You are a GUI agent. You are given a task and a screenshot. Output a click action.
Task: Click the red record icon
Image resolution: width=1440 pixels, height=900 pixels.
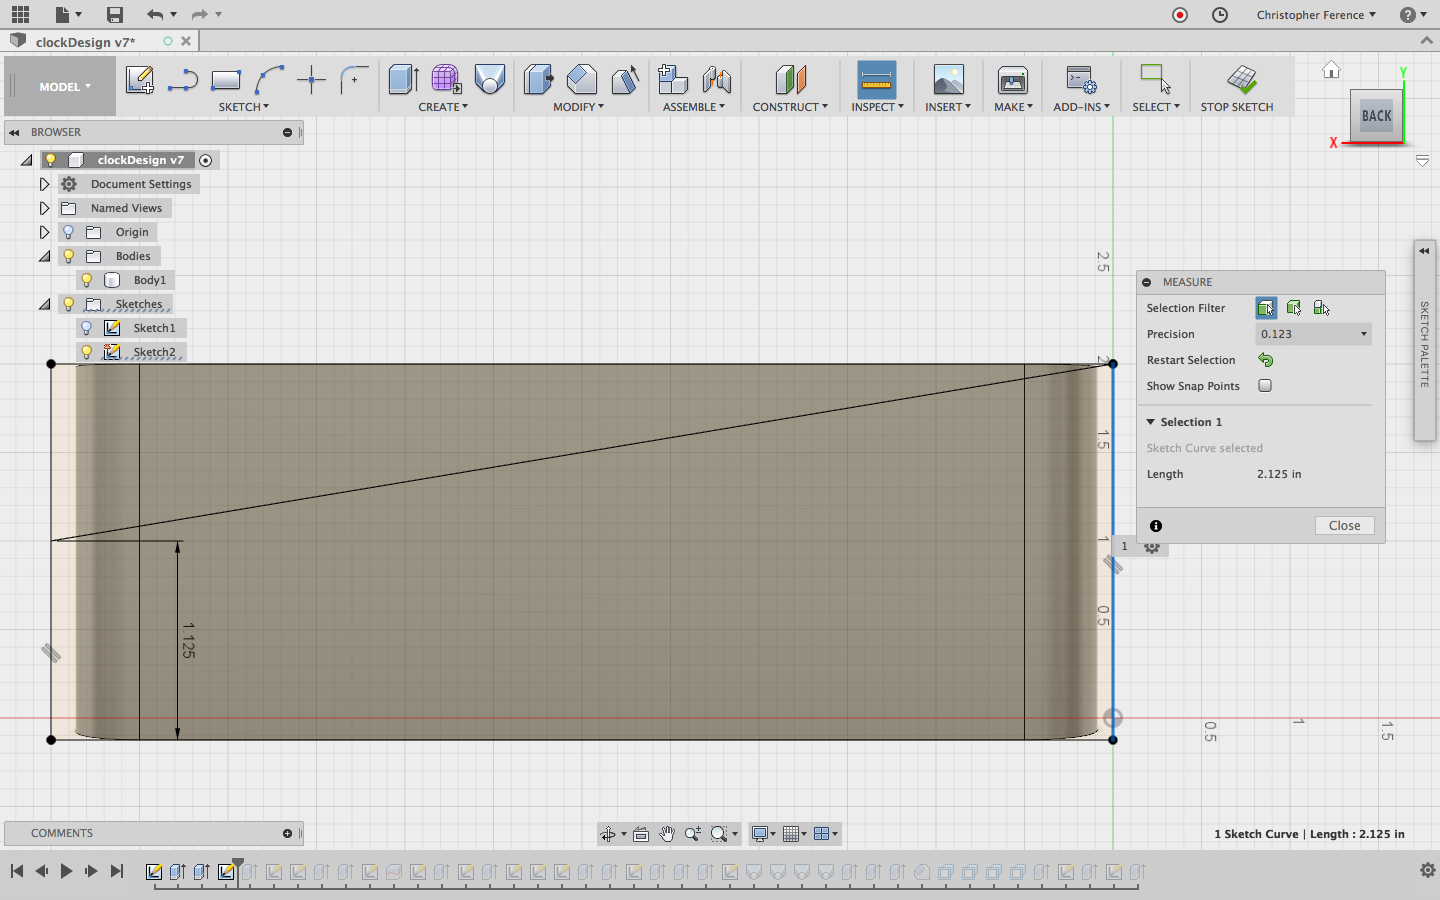(x=1180, y=15)
